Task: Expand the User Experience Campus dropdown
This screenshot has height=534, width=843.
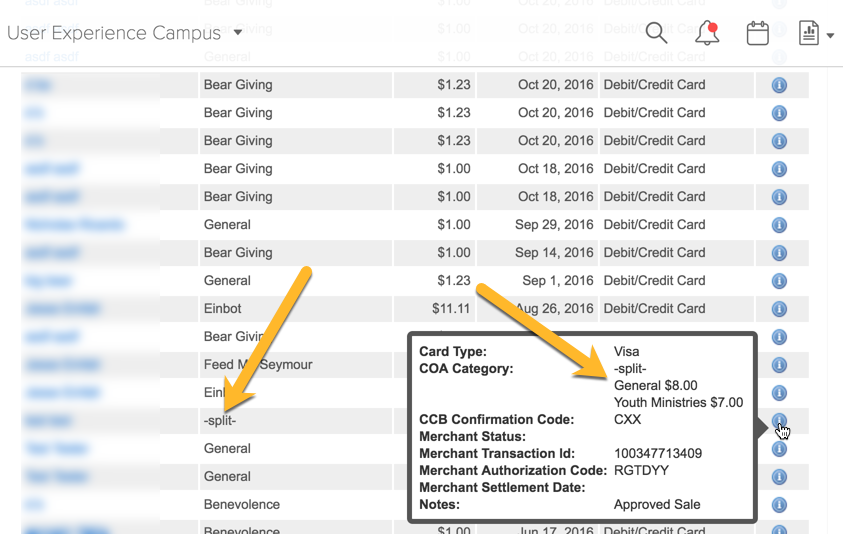Action: [x=238, y=33]
